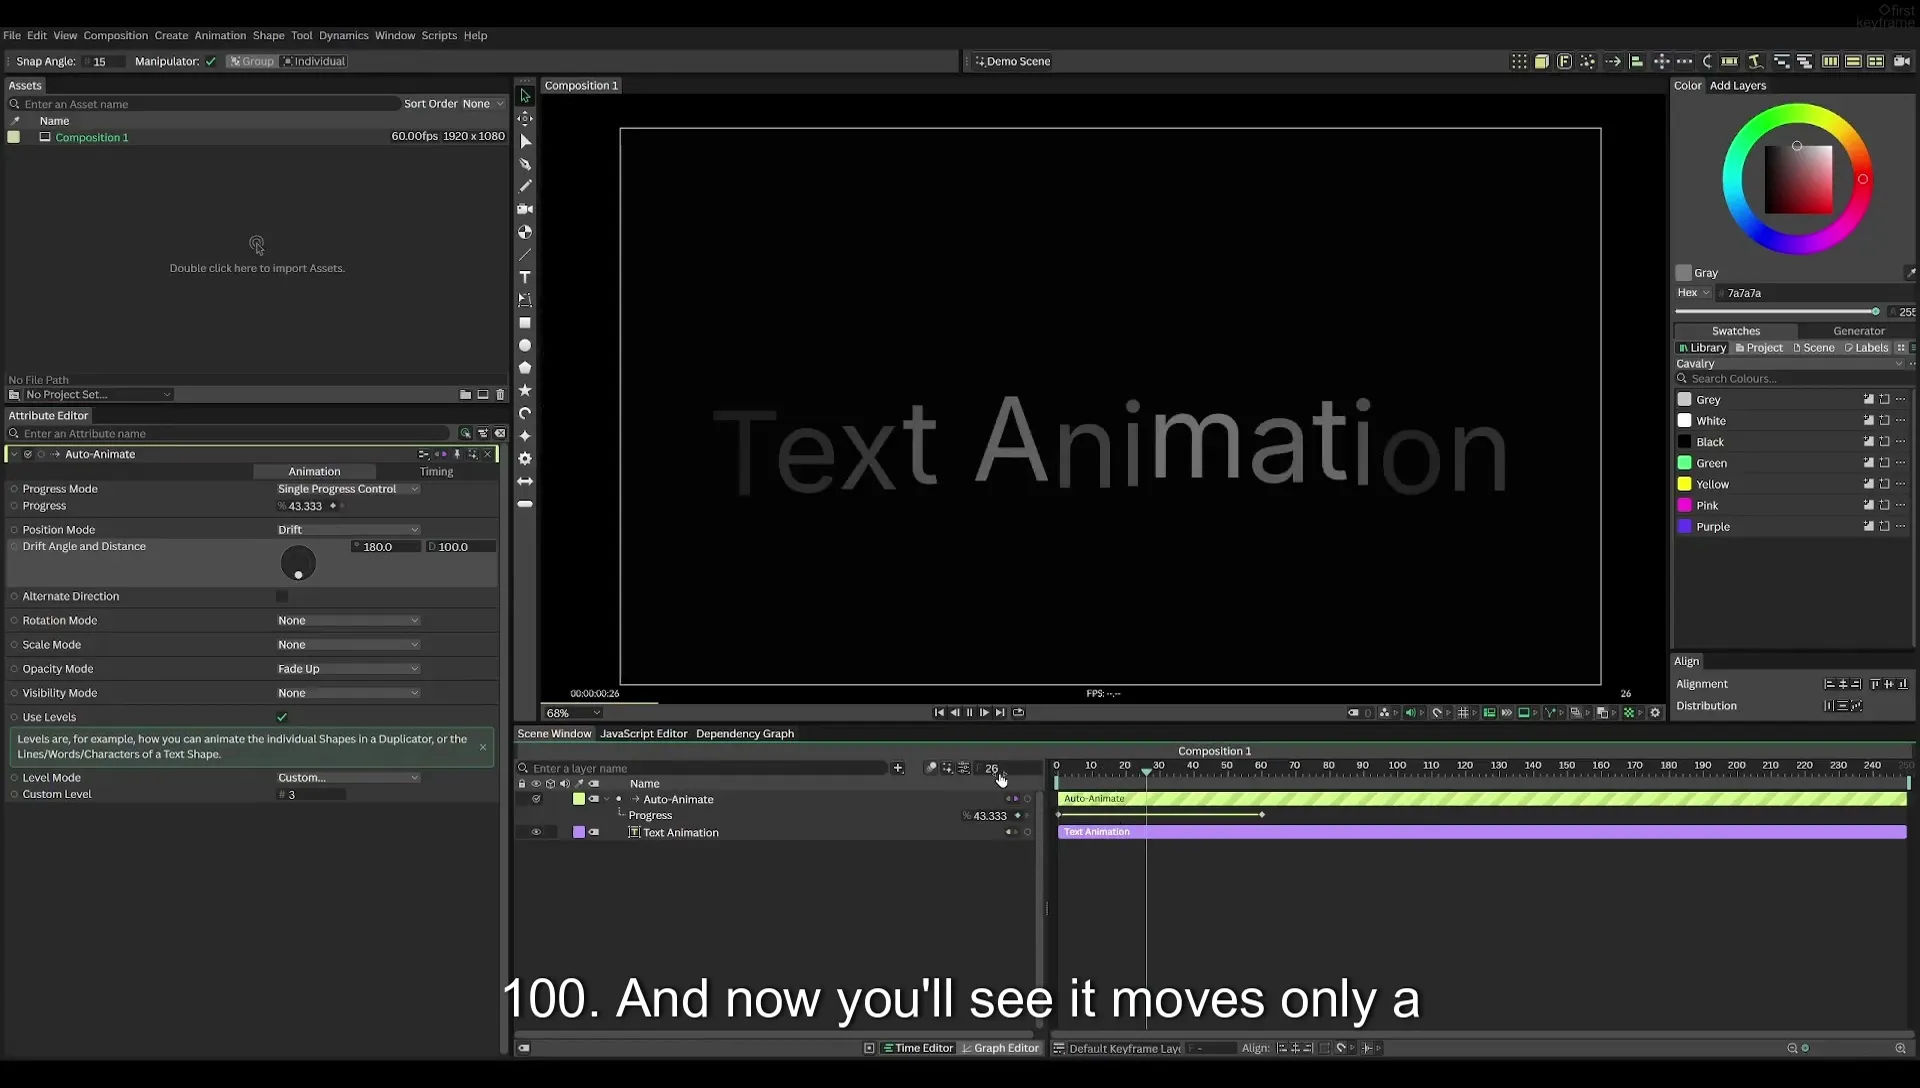Pick the Polygon shape tool

coord(525,368)
